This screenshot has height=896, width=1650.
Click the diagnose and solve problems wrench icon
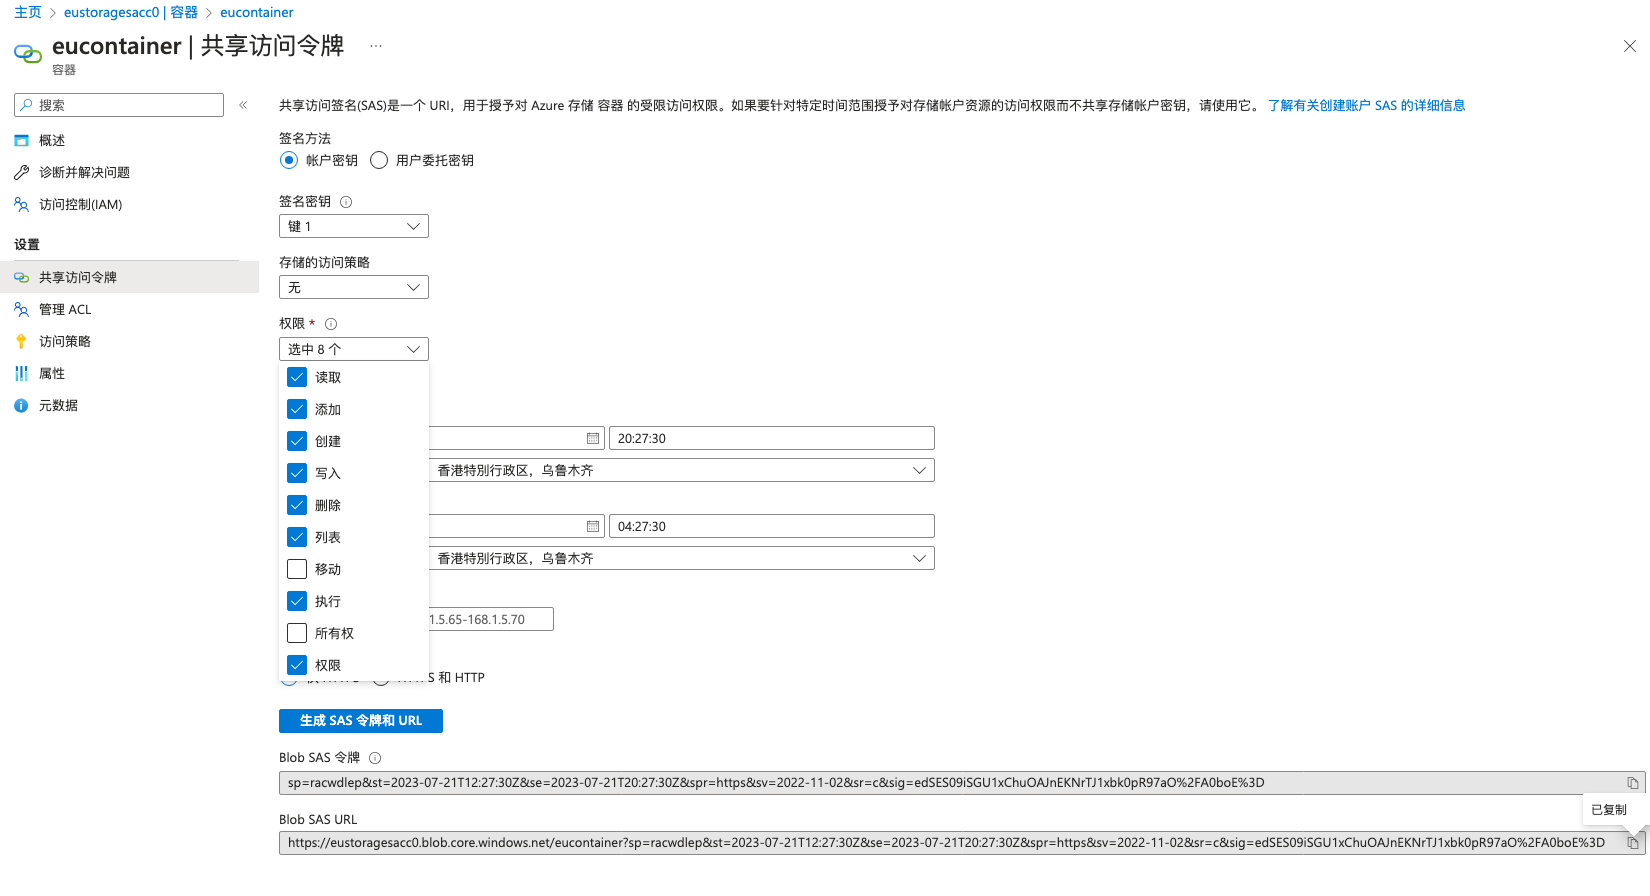[x=21, y=173]
